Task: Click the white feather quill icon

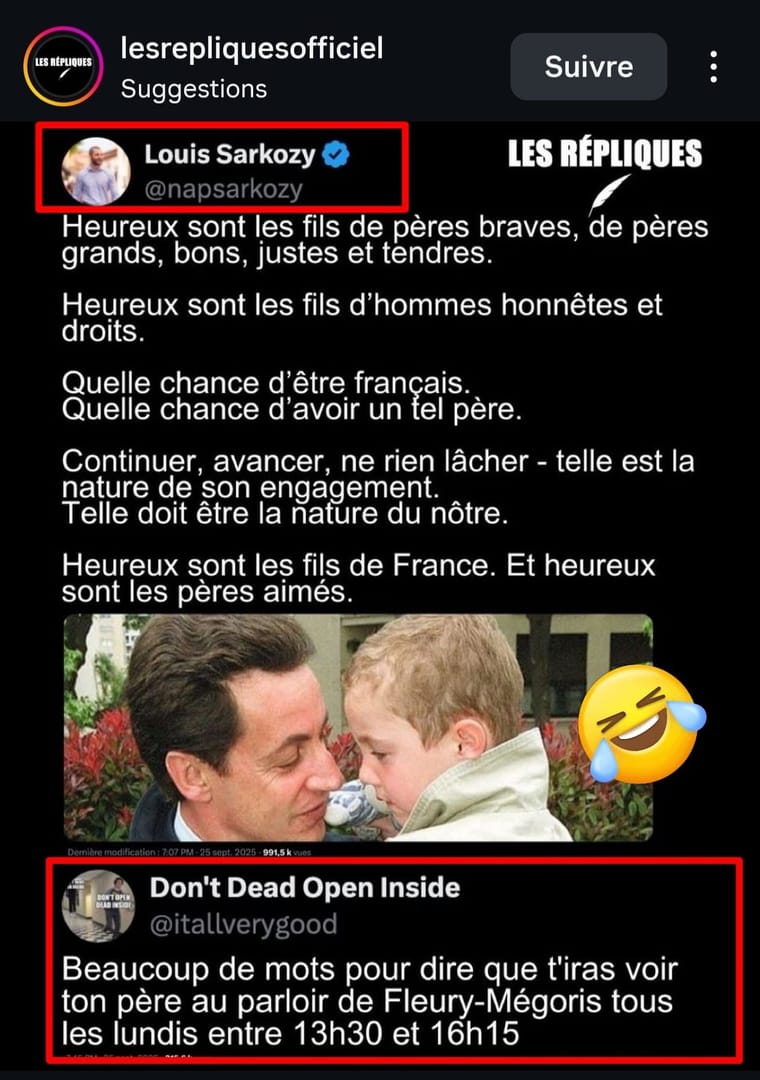Action: pos(610,195)
